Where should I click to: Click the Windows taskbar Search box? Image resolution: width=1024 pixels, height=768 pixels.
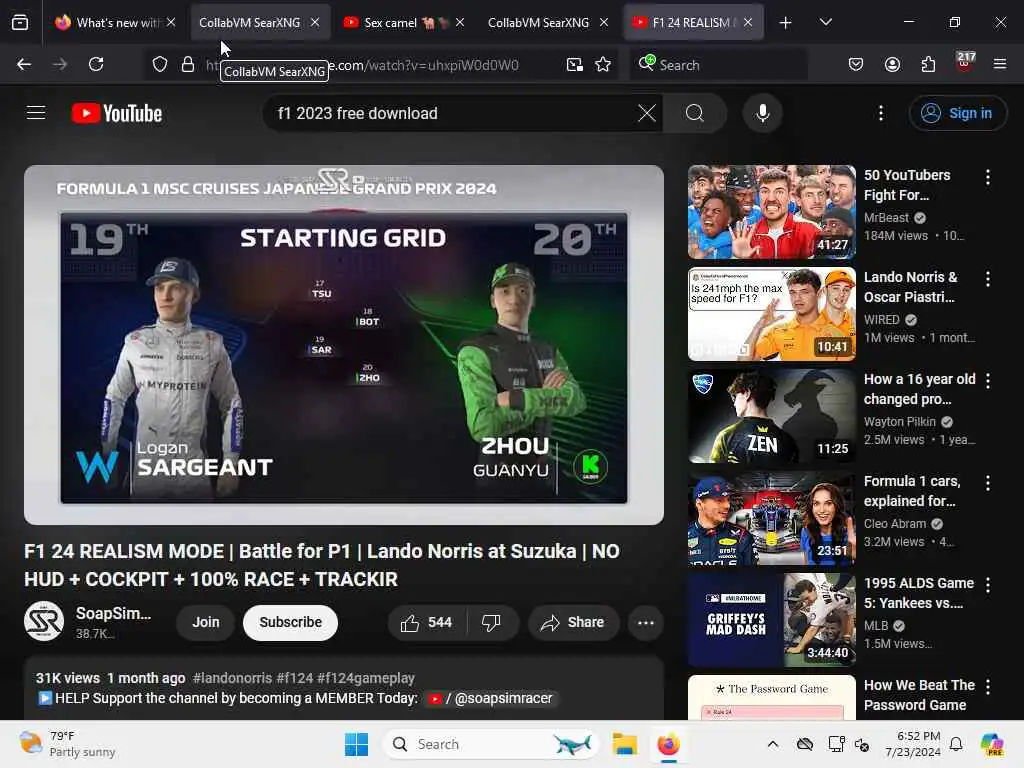(490, 744)
